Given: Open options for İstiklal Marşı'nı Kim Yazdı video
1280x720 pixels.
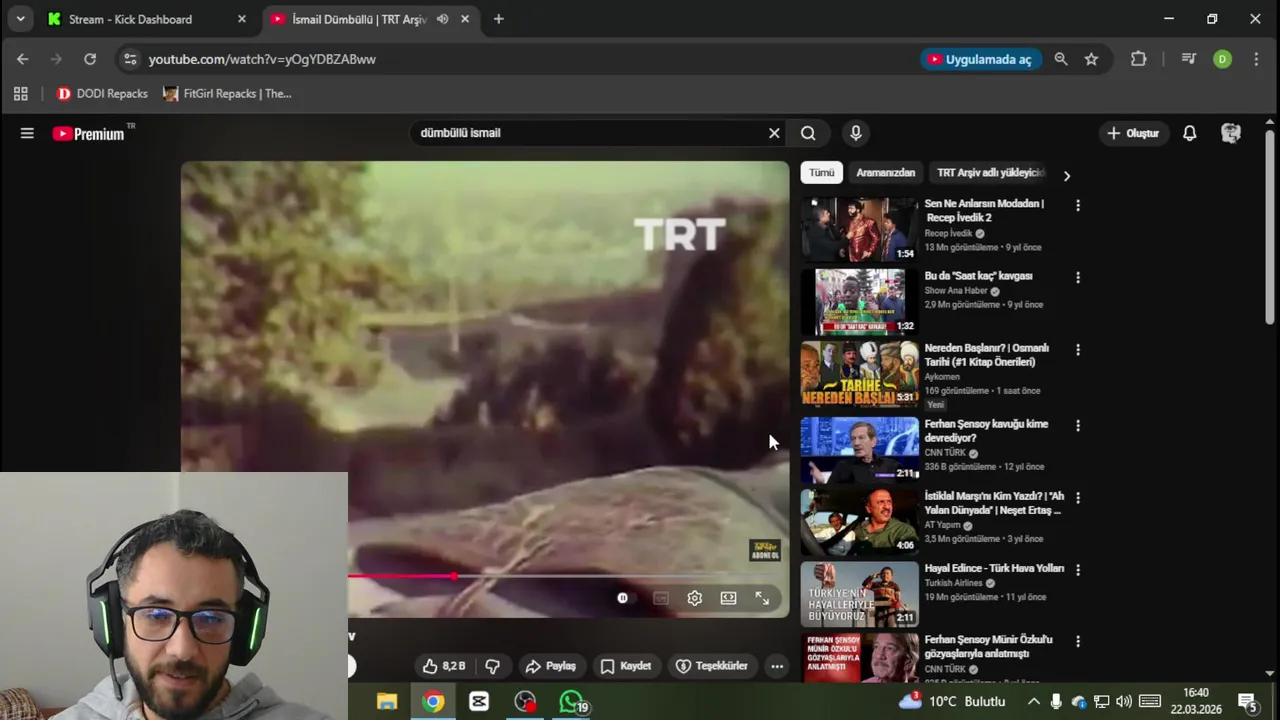Looking at the screenshot, I should (x=1077, y=497).
